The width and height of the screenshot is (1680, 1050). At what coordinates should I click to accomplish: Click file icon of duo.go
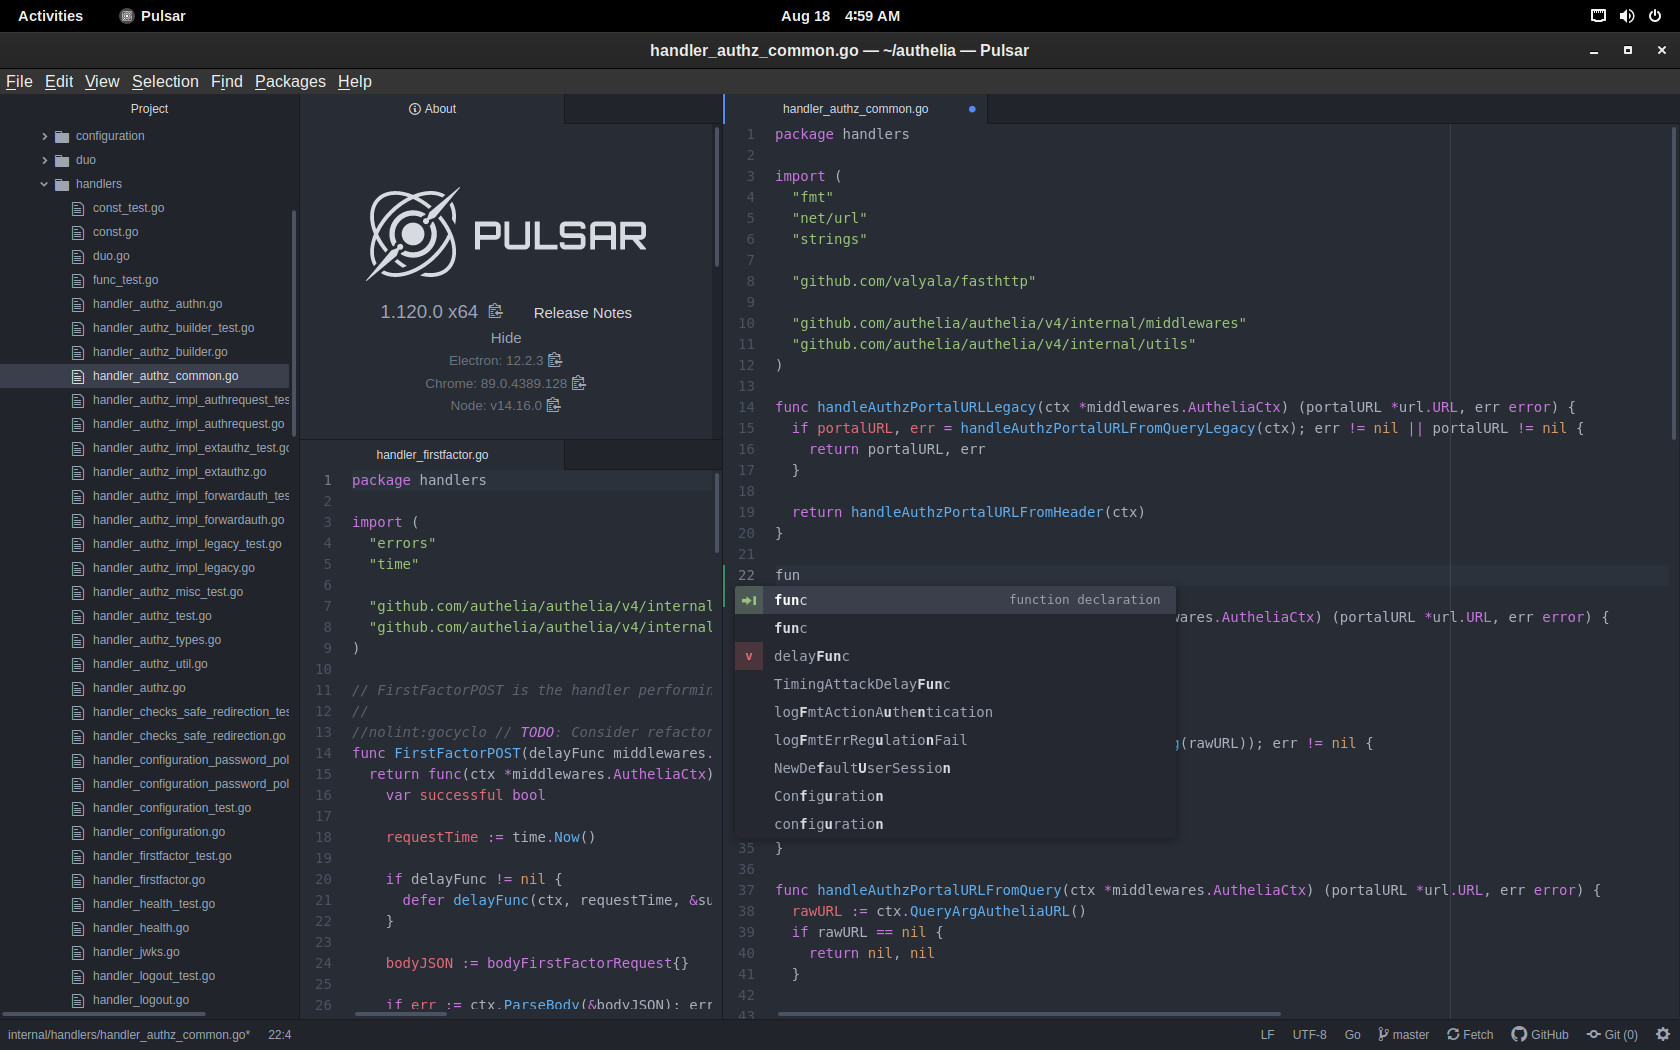pyautogui.click(x=78, y=256)
